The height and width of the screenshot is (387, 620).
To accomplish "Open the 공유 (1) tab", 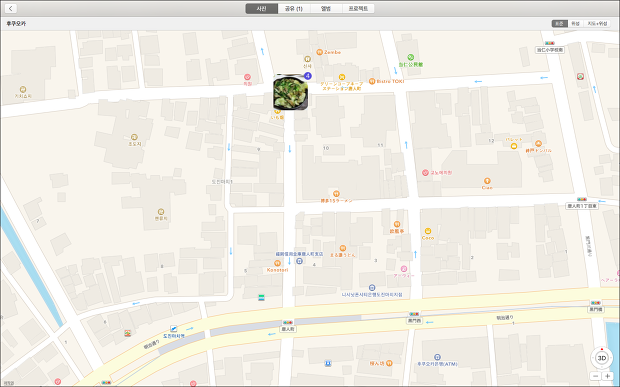I will click(294, 8).
